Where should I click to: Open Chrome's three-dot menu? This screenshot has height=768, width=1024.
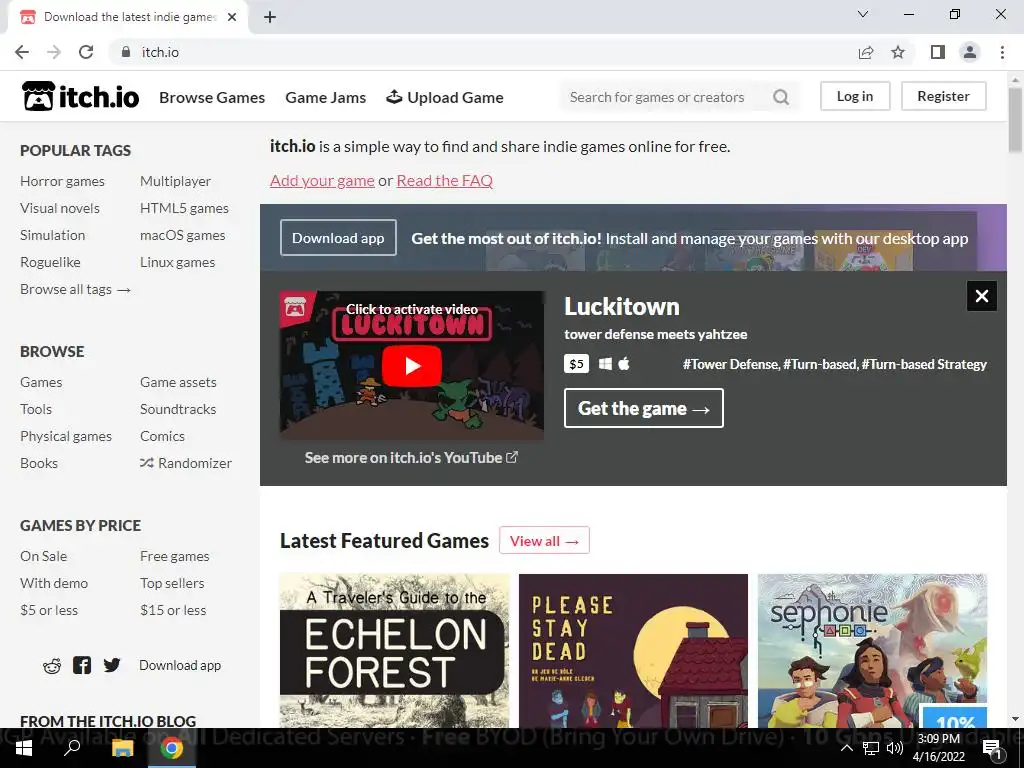coord(1002,52)
